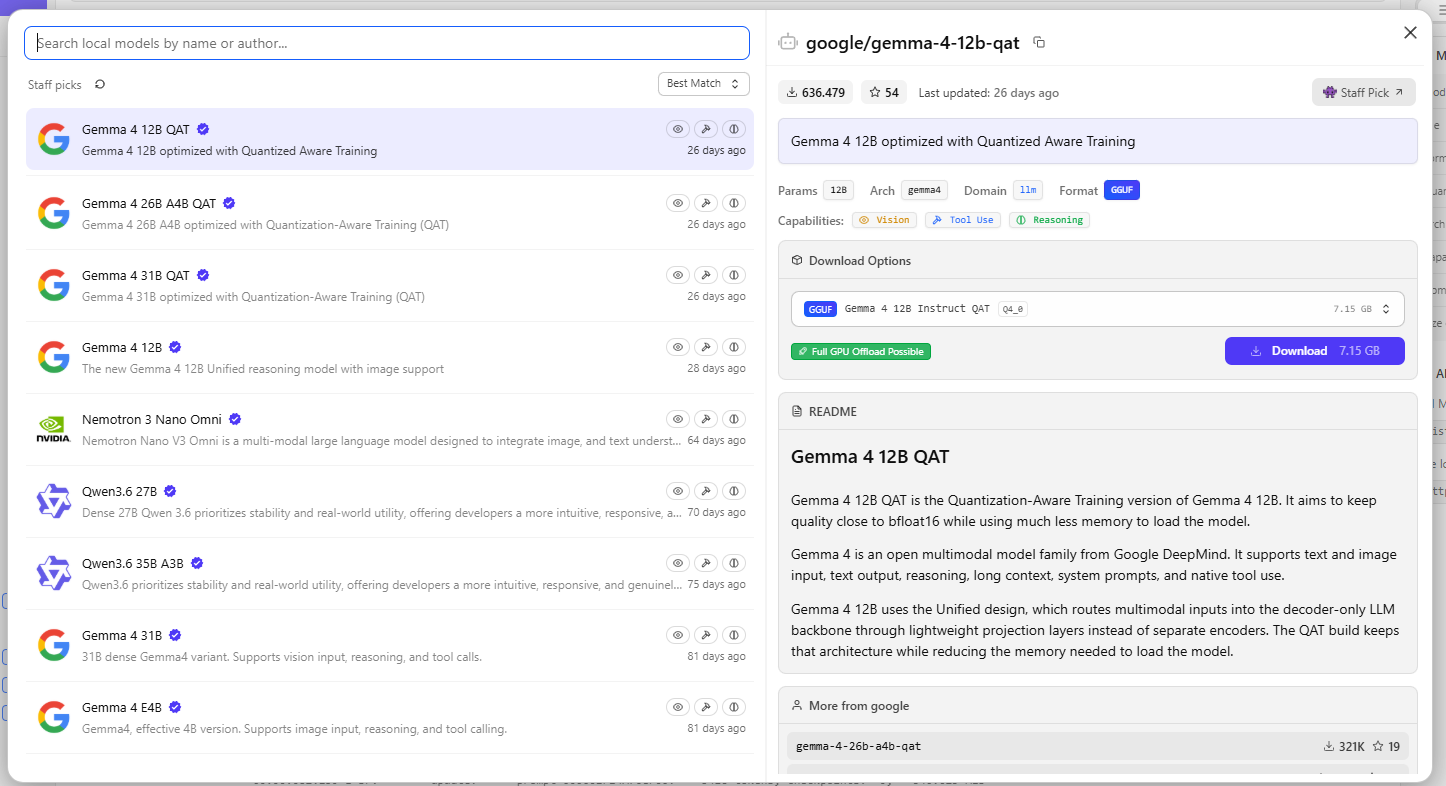
Task: Click the Tool Use capability tag
Action: click(963, 220)
